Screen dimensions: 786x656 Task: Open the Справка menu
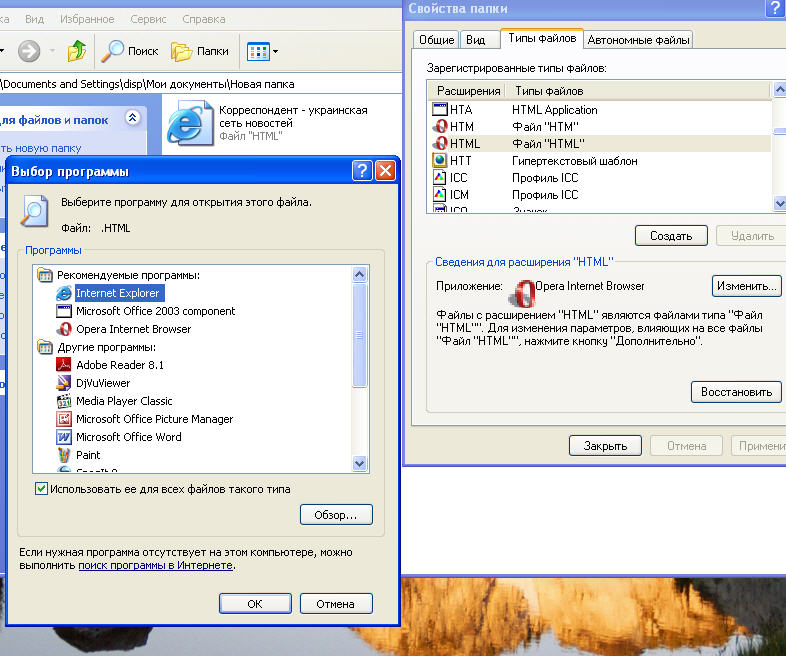pos(204,19)
